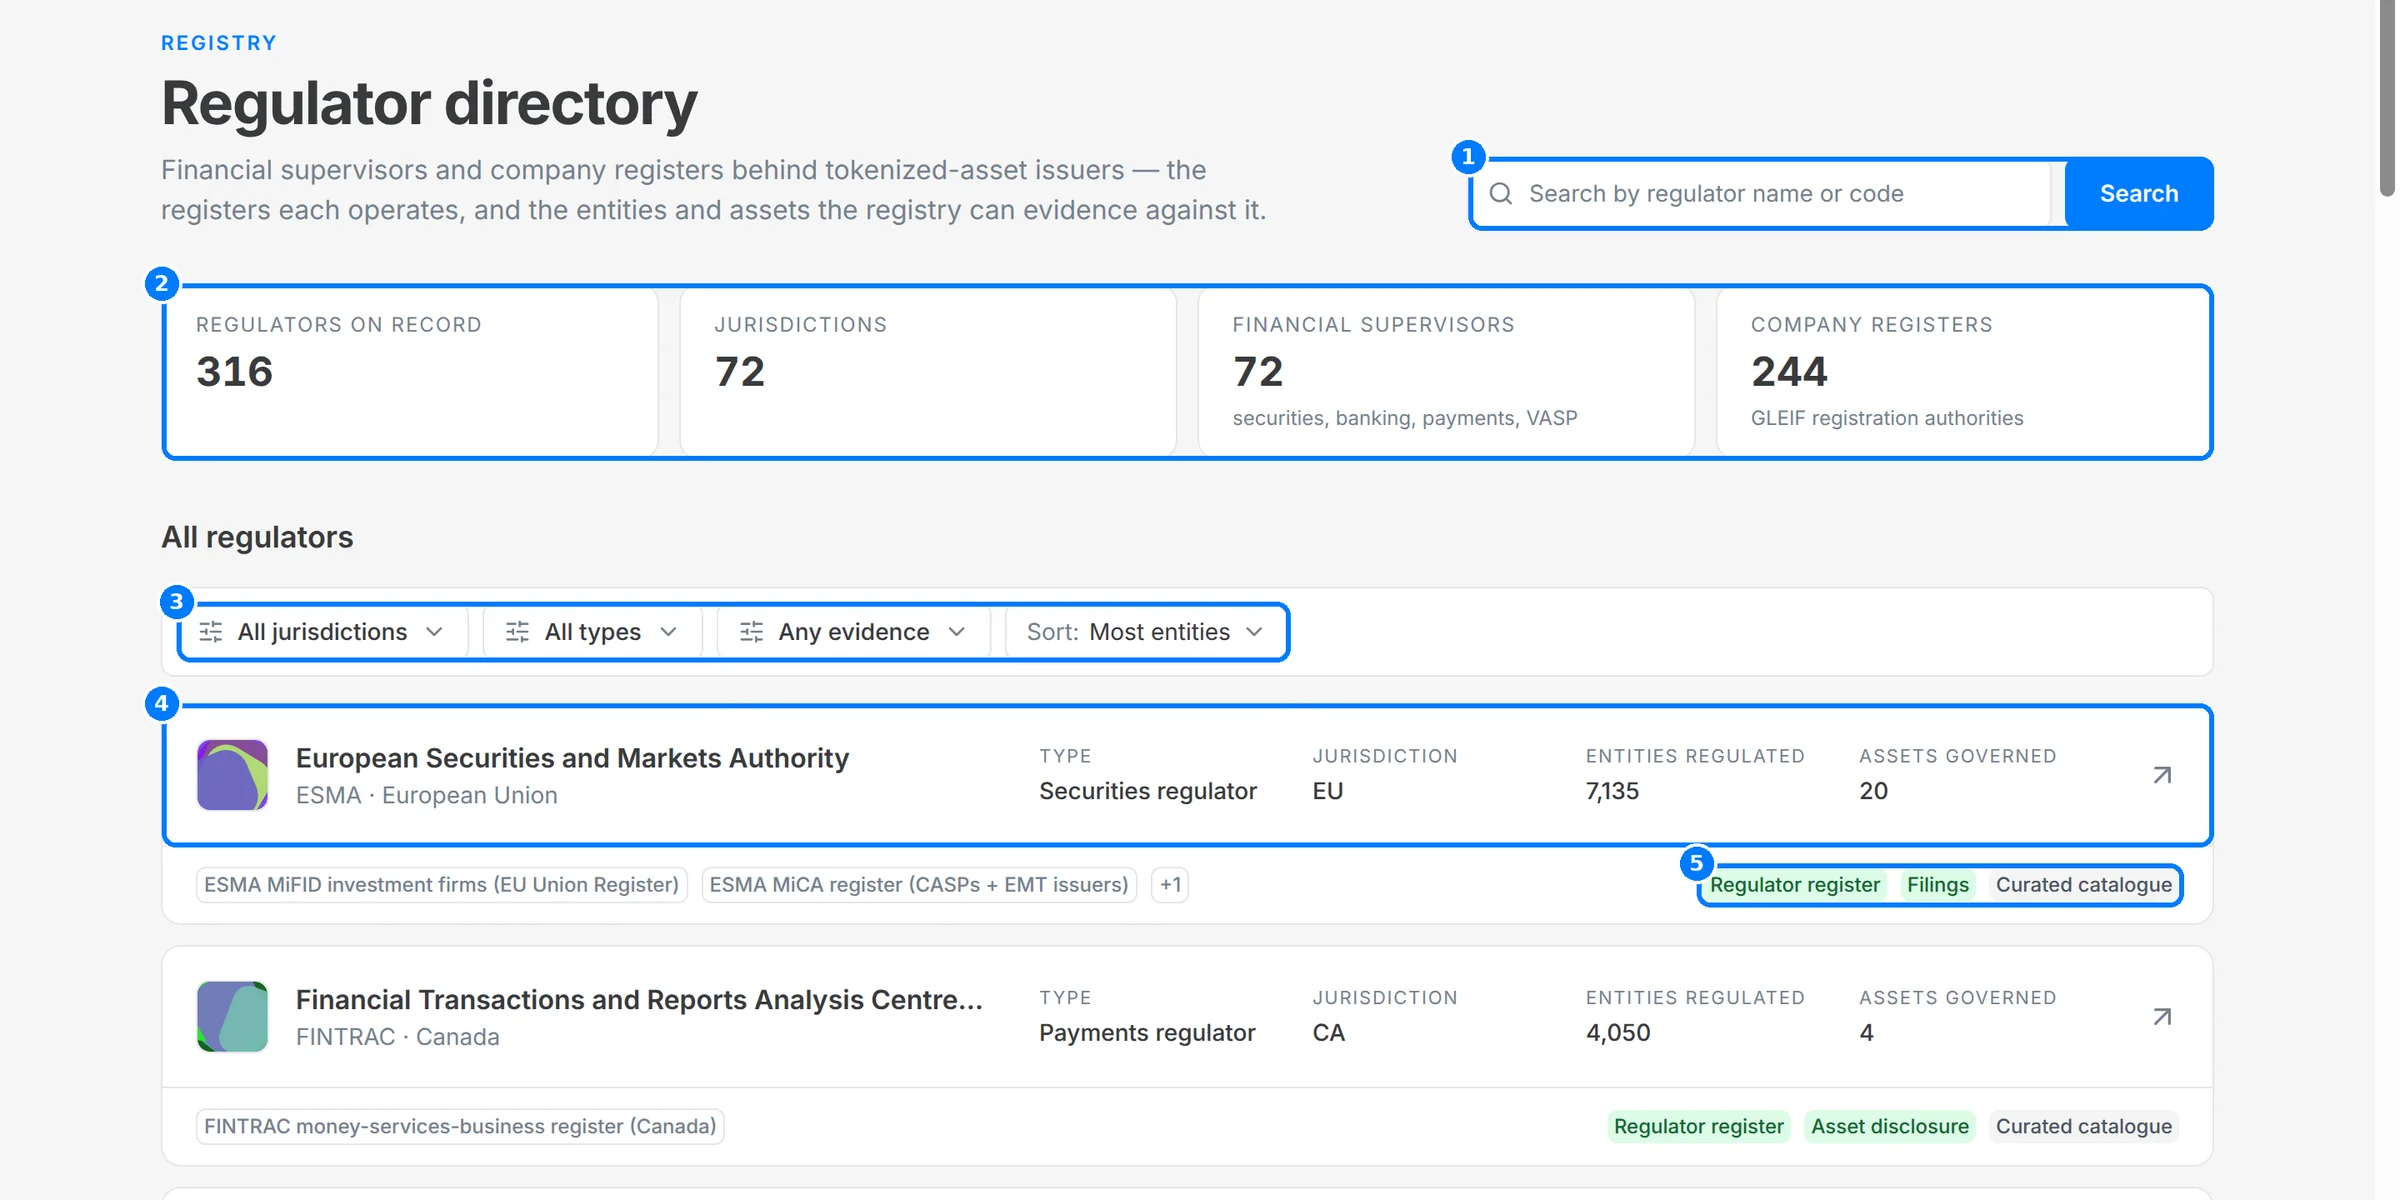Click the All regulators heading
The image size is (2400, 1200).
pyautogui.click(x=258, y=537)
